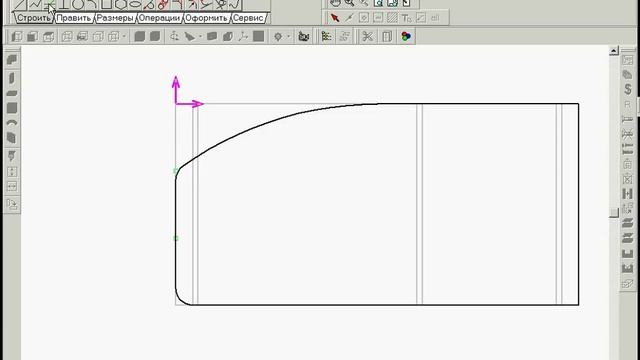Open dropdown arrow beside wireframe views group
Image resolution: width=640 pixels, height=360 pixels.
pyautogui.click(x=124, y=36)
